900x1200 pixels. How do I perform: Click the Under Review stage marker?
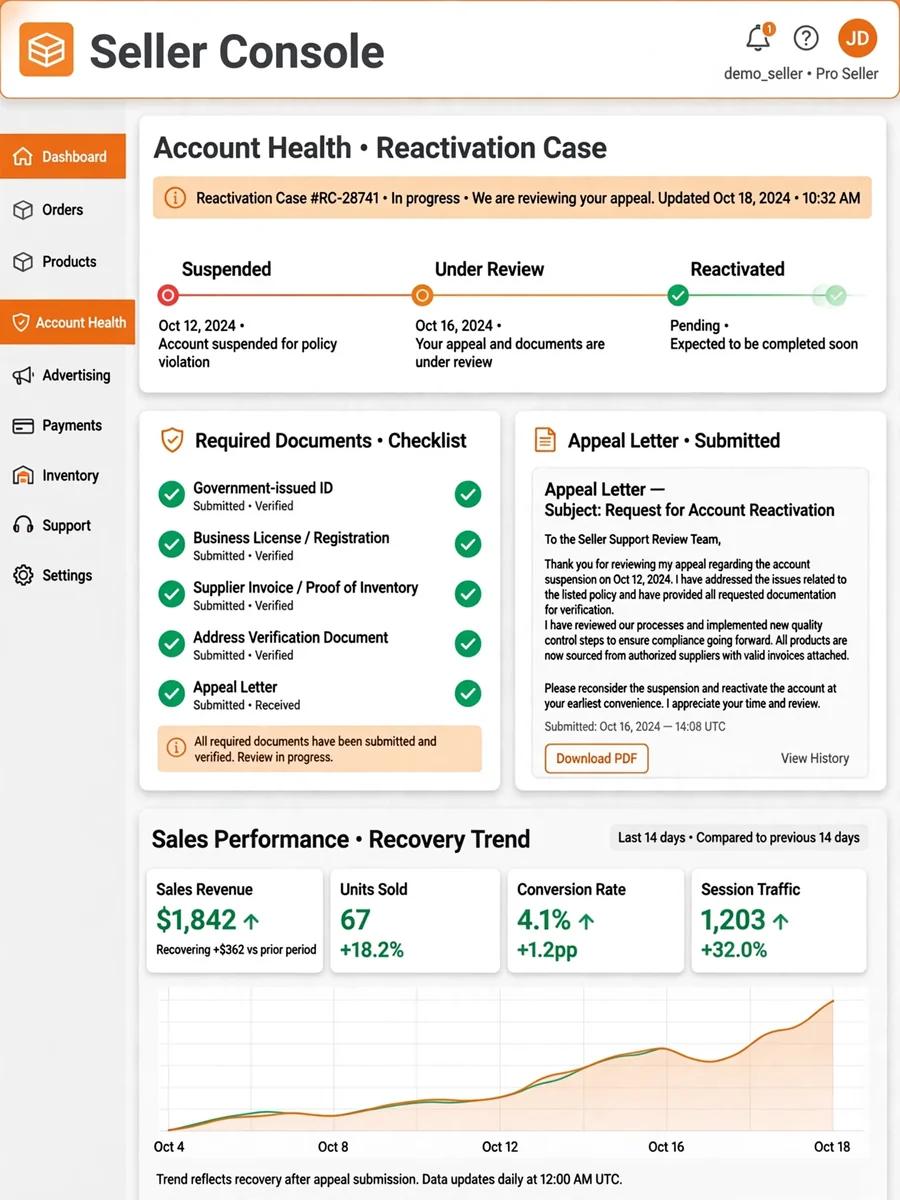click(422, 295)
